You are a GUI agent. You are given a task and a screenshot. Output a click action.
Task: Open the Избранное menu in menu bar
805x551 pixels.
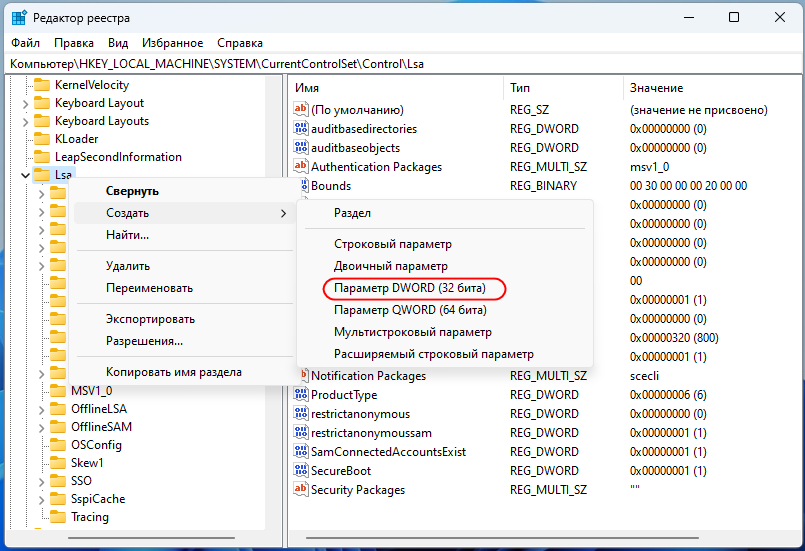[x=172, y=43]
